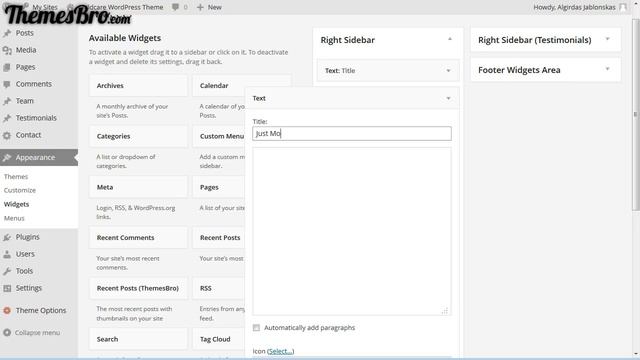Expand Footer Widgets Area arrow

[x=607, y=69]
